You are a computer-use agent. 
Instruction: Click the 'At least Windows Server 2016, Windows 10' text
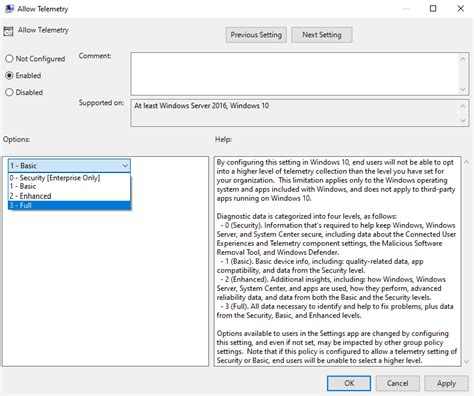pos(201,106)
